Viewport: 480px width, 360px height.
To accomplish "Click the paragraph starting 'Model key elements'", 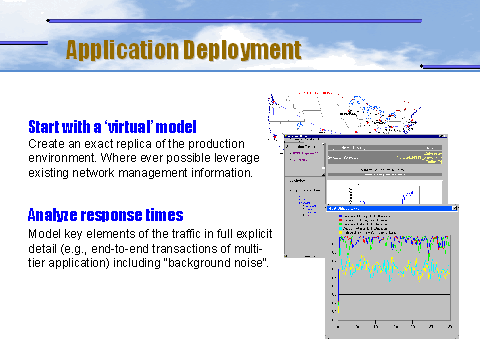I will 150,248.
